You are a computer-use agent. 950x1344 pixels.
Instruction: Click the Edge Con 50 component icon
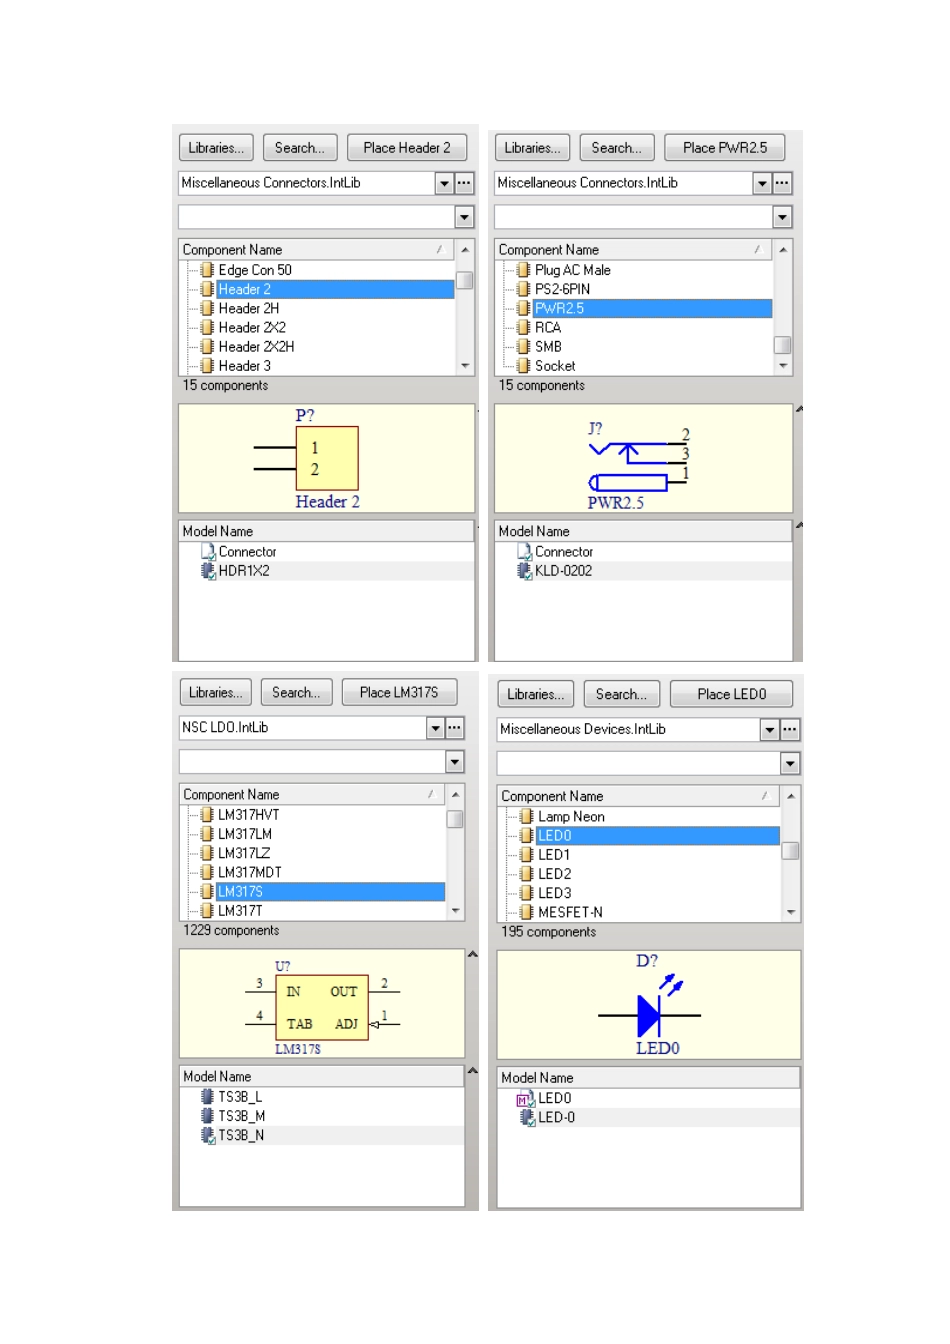pyautogui.click(x=207, y=270)
